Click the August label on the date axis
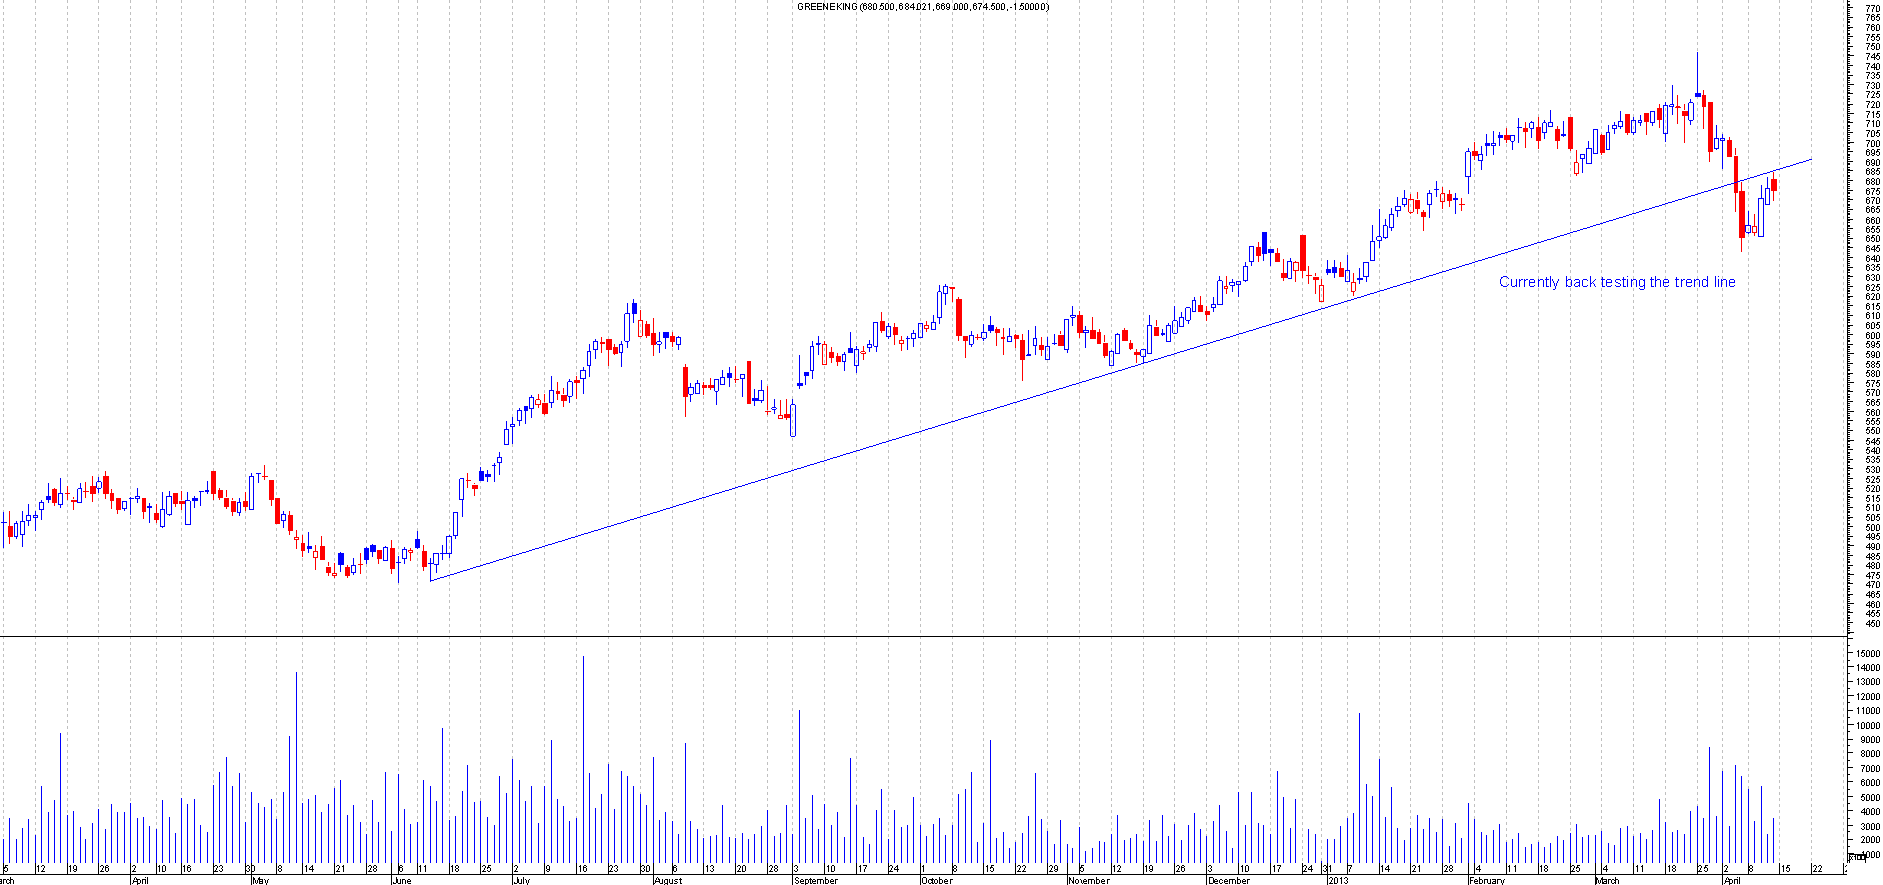Image resolution: width=1883 pixels, height=885 pixels. (668, 881)
